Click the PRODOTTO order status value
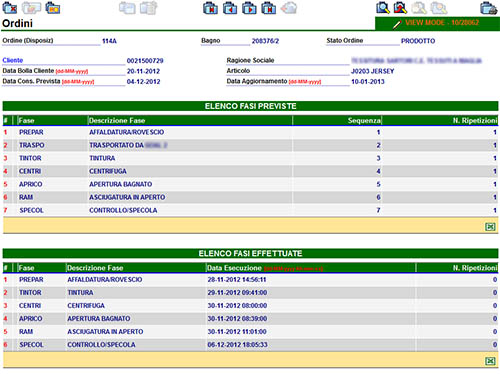The width and height of the screenshot is (500, 374). pyautogui.click(x=418, y=41)
